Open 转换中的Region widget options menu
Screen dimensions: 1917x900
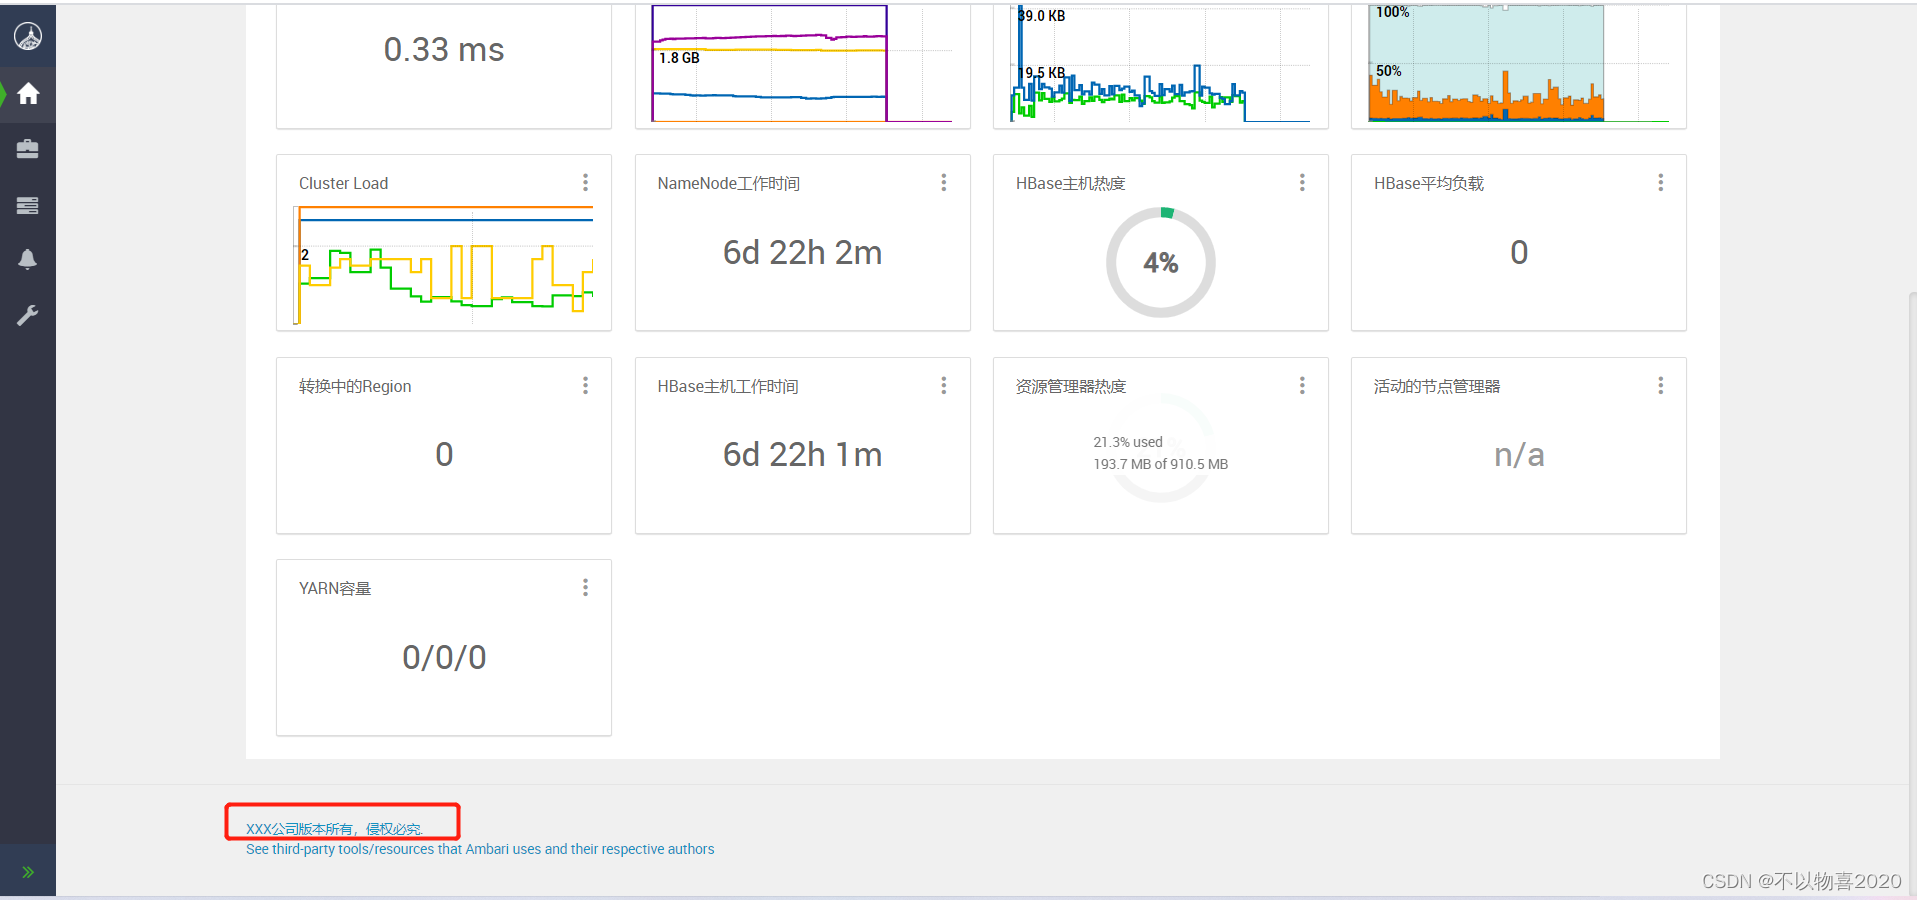585,386
